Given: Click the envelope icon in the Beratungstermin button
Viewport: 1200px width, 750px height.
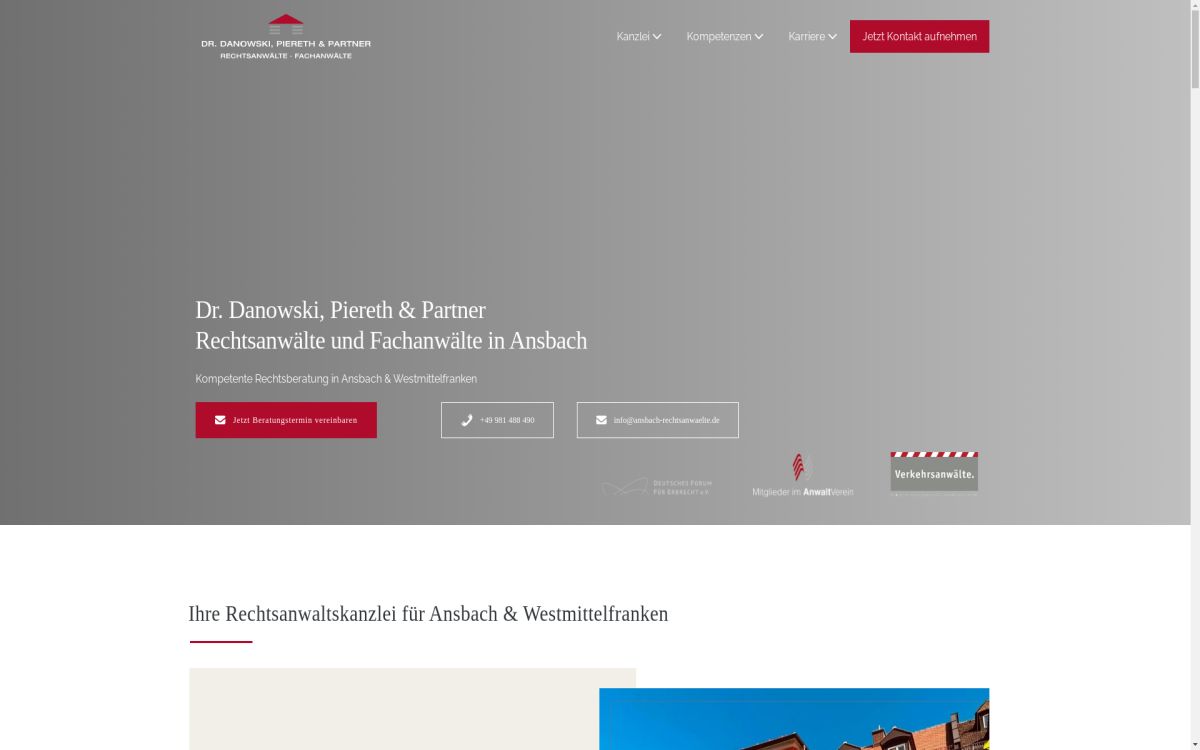Looking at the screenshot, I should tap(220, 420).
